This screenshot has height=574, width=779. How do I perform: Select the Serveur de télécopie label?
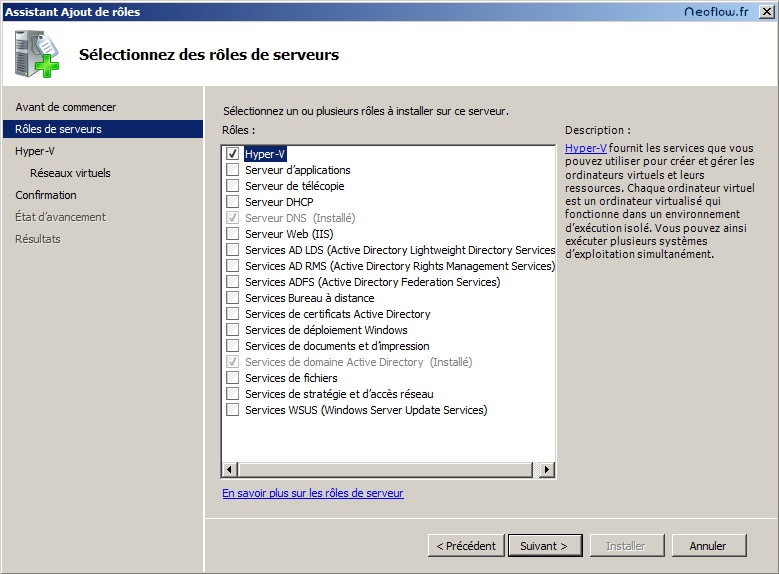click(x=295, y=186)
